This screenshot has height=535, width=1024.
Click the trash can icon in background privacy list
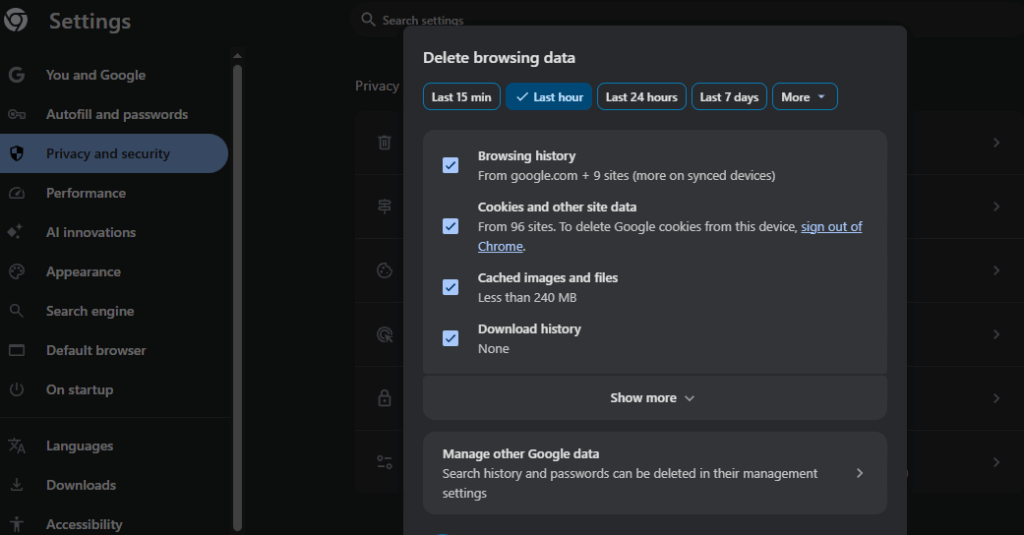[x=385, y=142]
